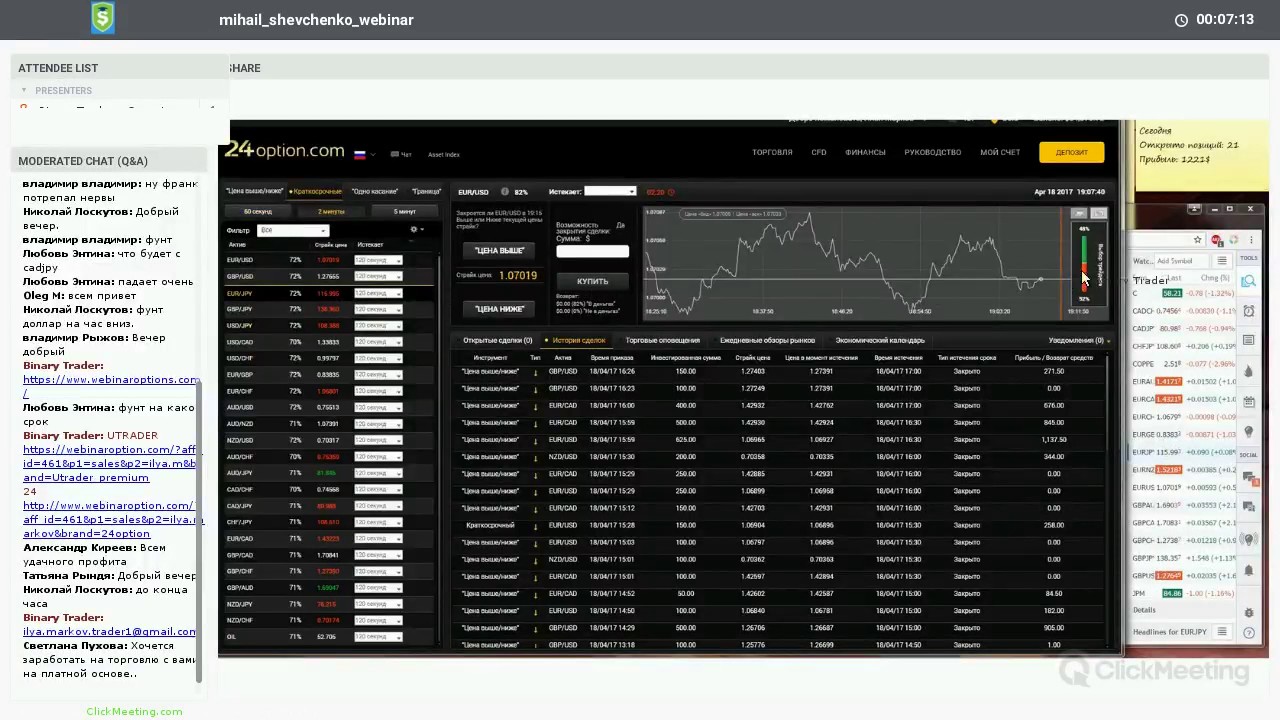Screen dimensions: 1280x720
Task: Click the bell notifications icon in sidebar
Action: point(1248,571)
